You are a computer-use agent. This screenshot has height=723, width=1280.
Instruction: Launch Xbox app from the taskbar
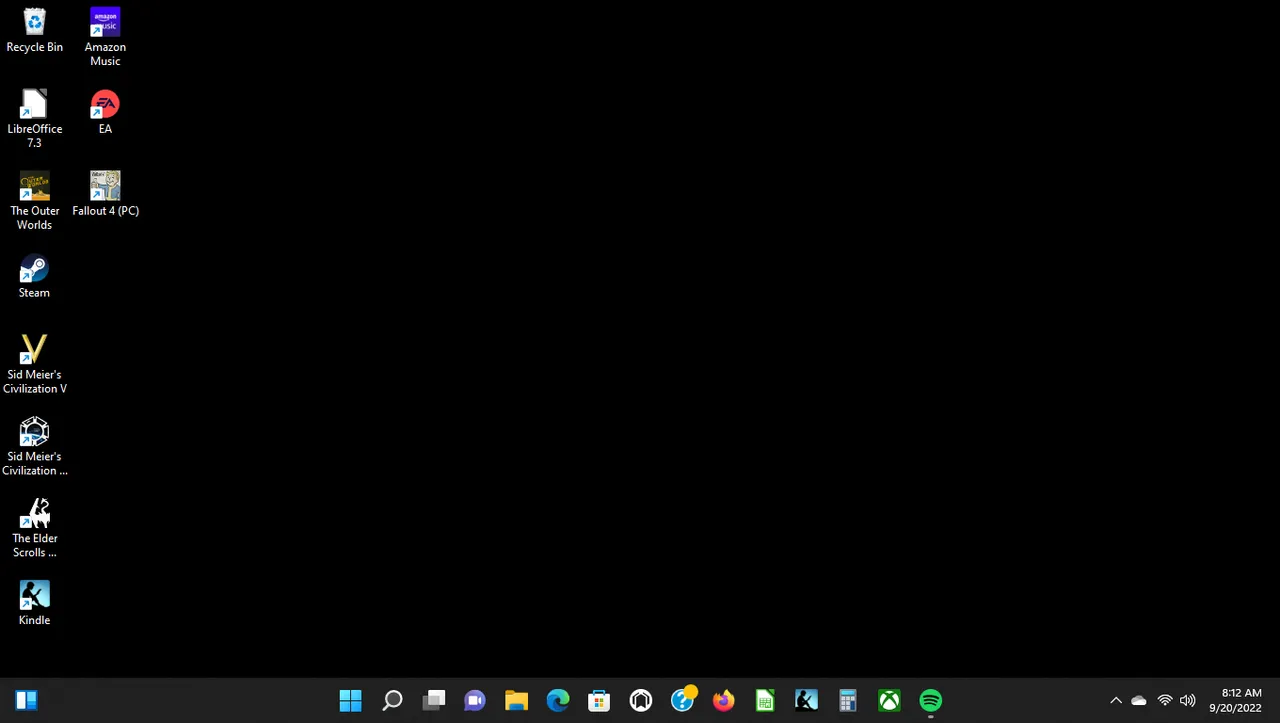pos(889,701)
